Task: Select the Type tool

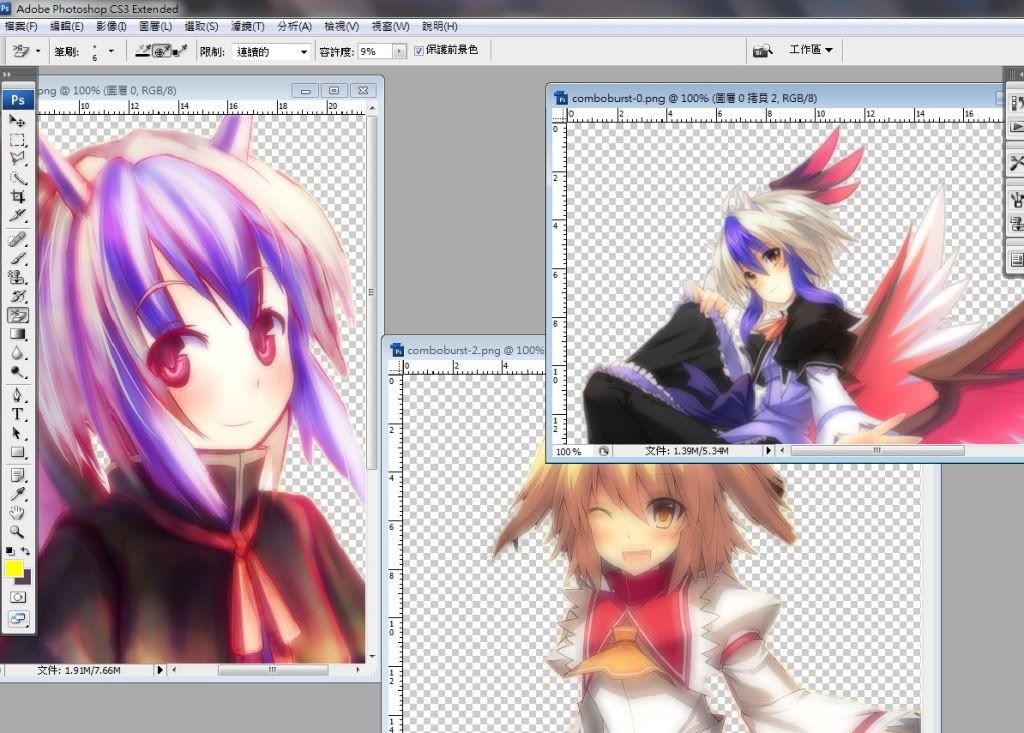Action: click(17, 414)
